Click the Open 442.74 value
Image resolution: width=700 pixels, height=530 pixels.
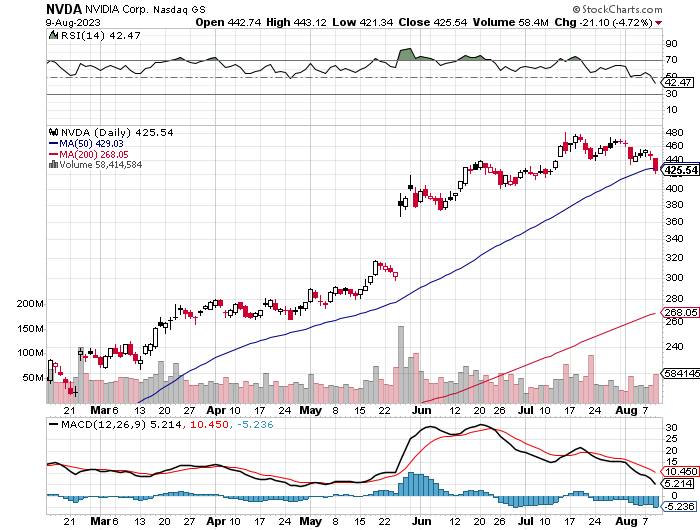click(x=228, y=22)
